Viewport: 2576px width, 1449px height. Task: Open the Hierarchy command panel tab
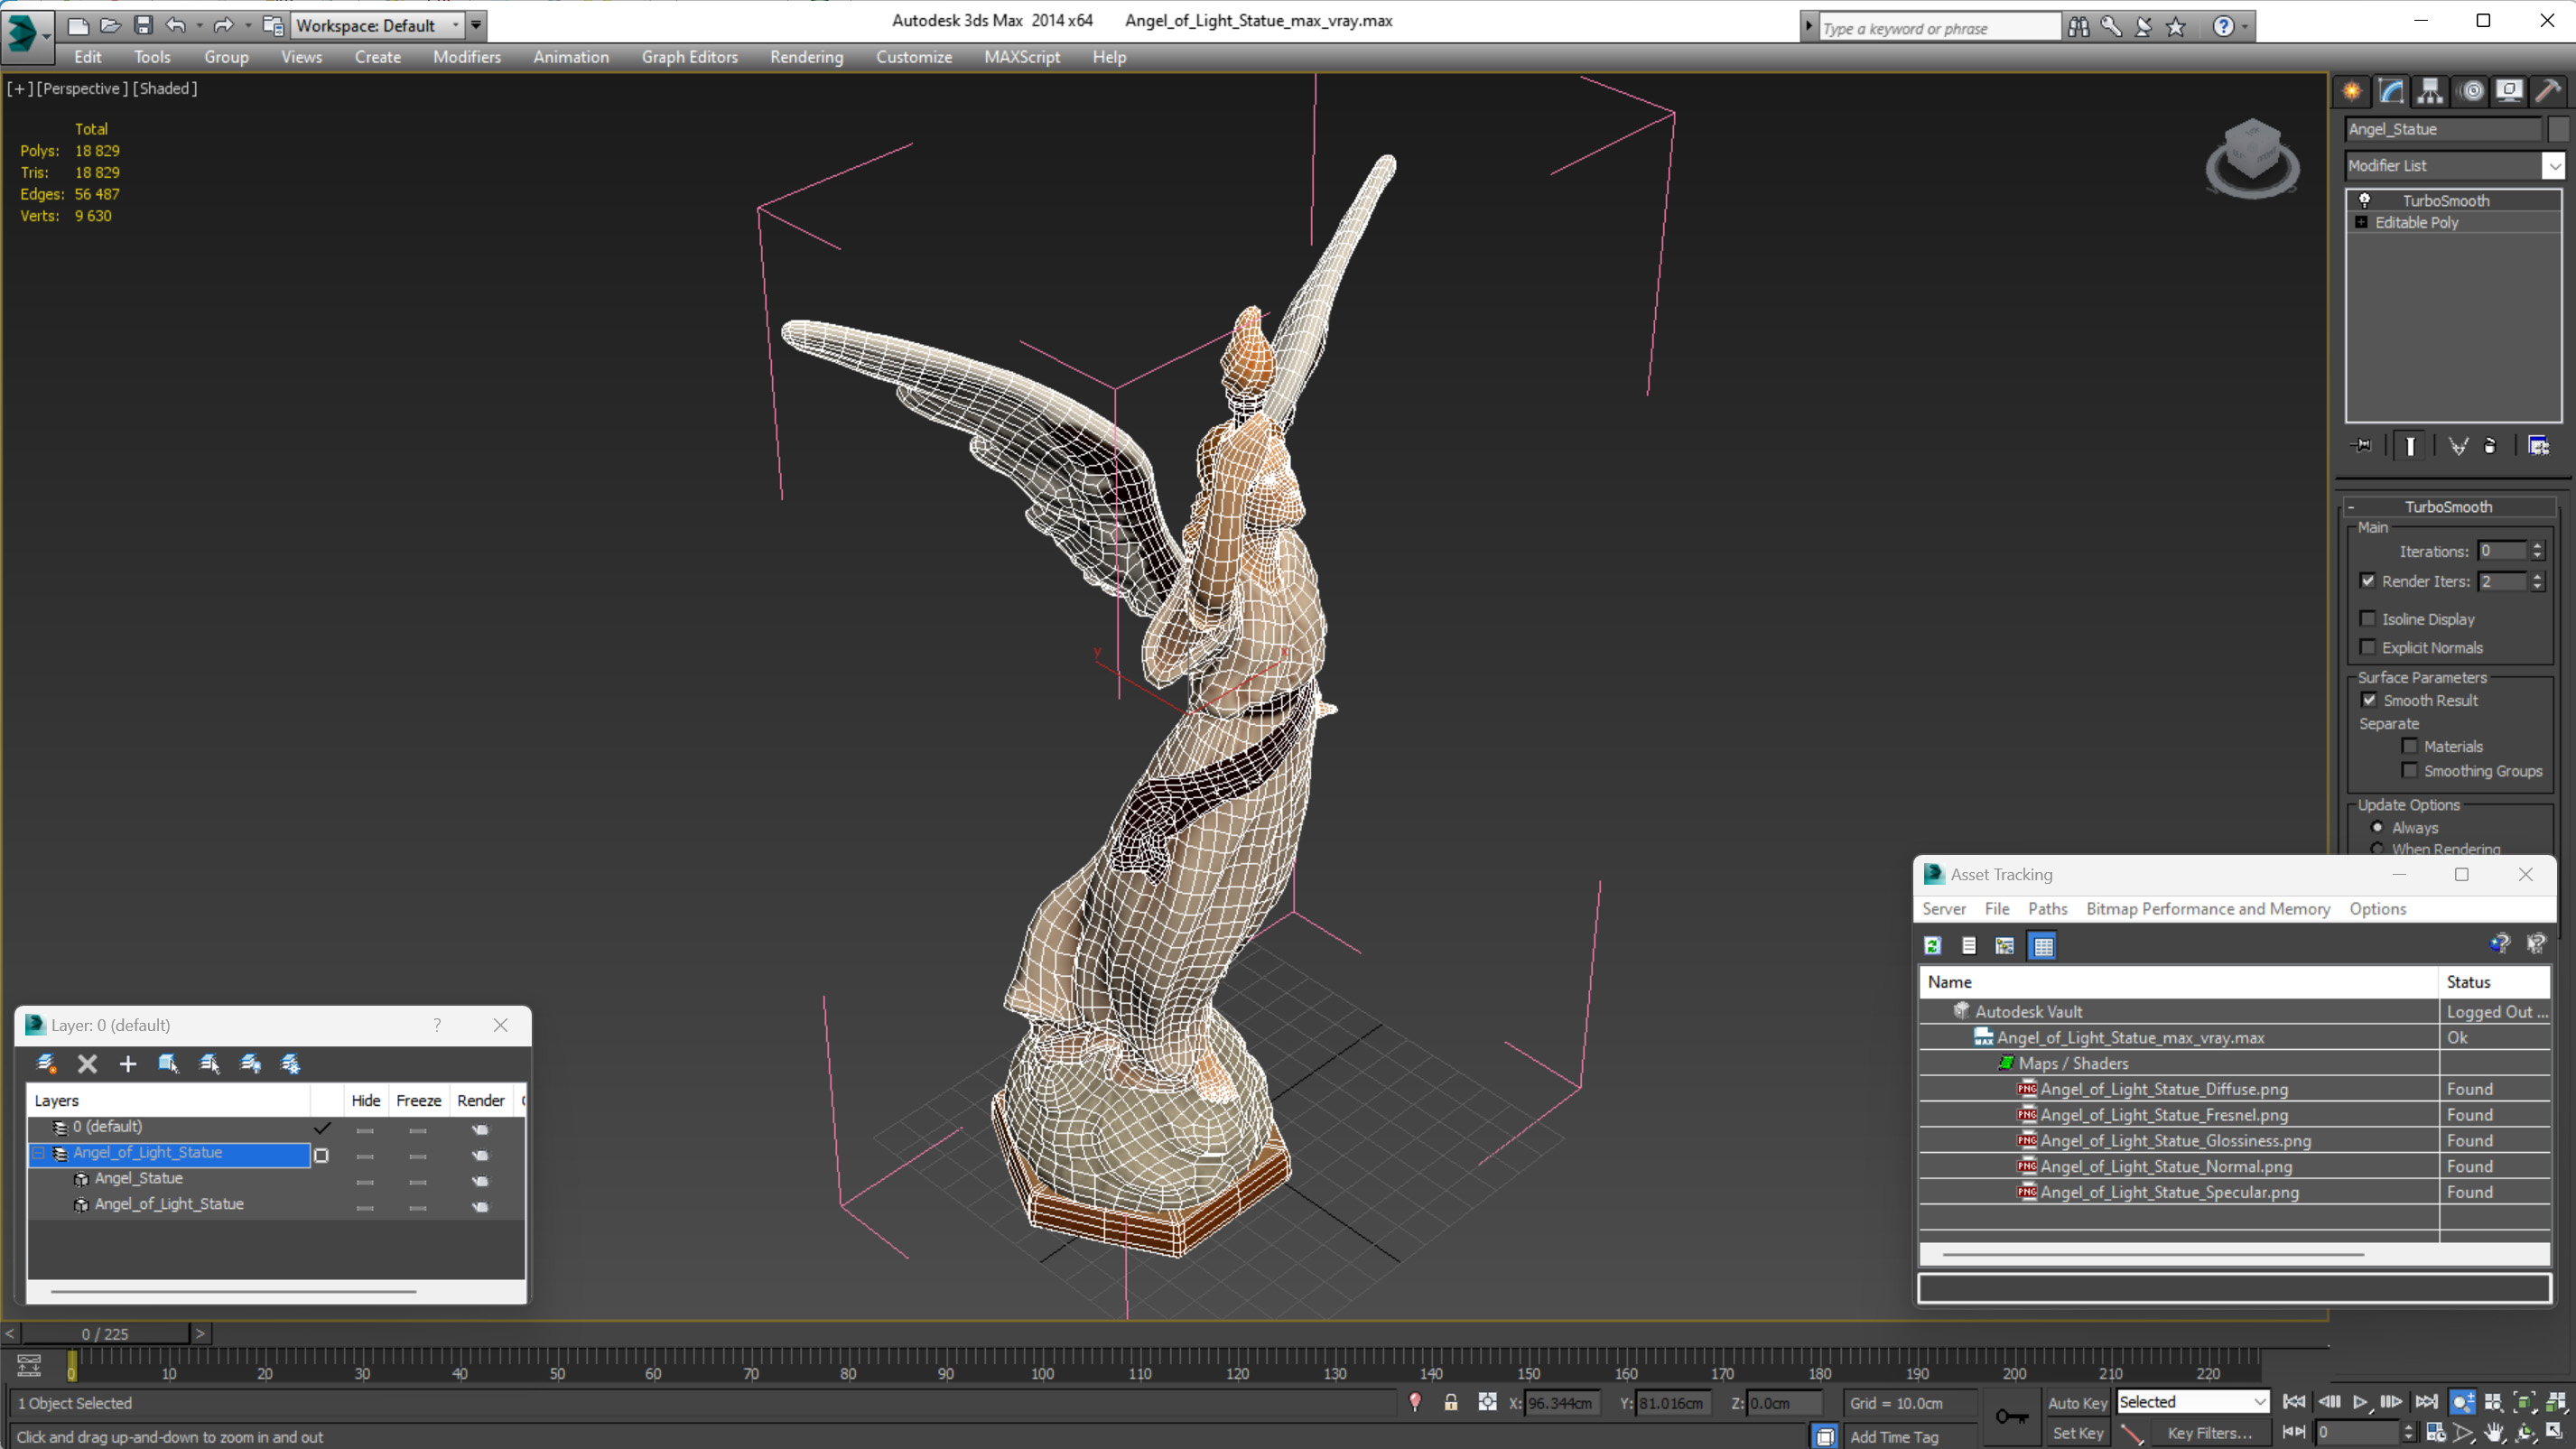point(2430,92)
